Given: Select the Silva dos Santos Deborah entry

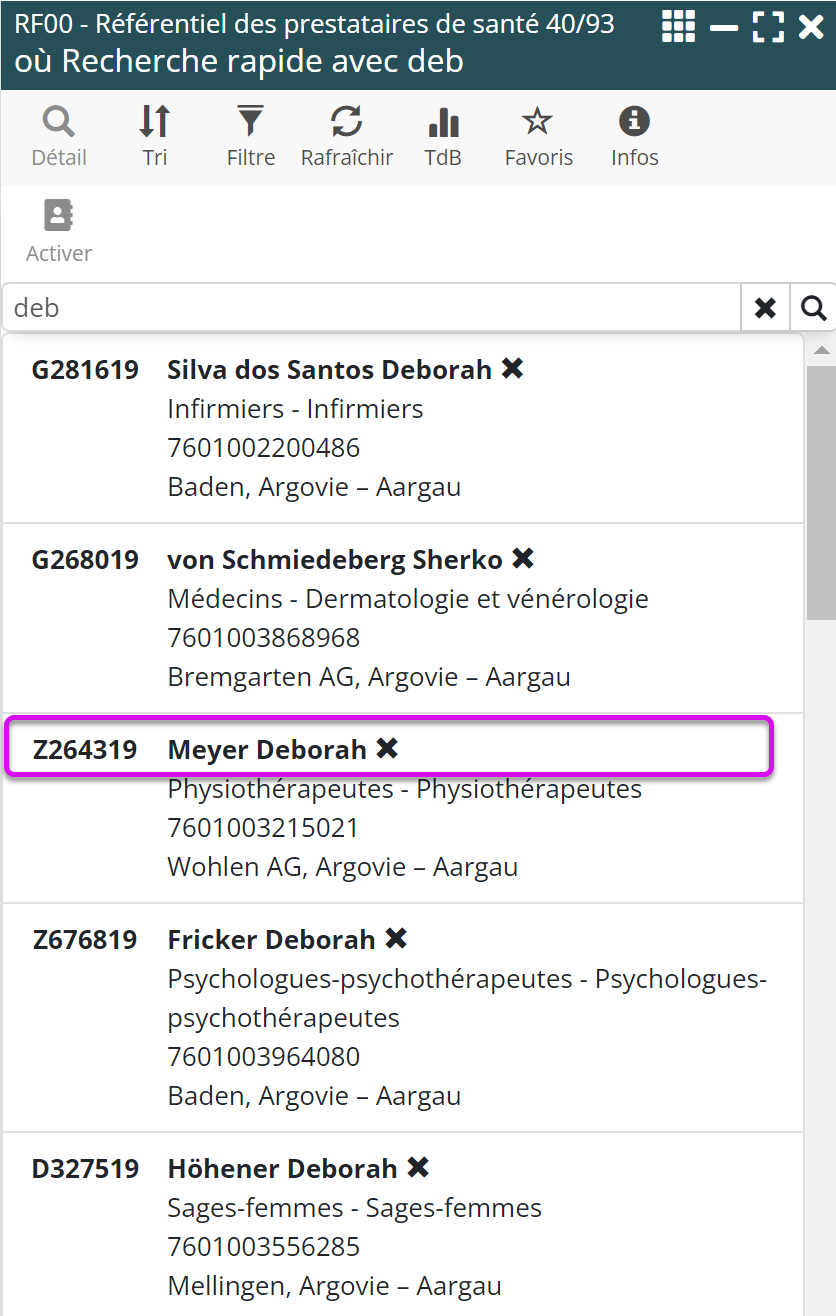Looking at the screenshot, I should tap(329, 370).
